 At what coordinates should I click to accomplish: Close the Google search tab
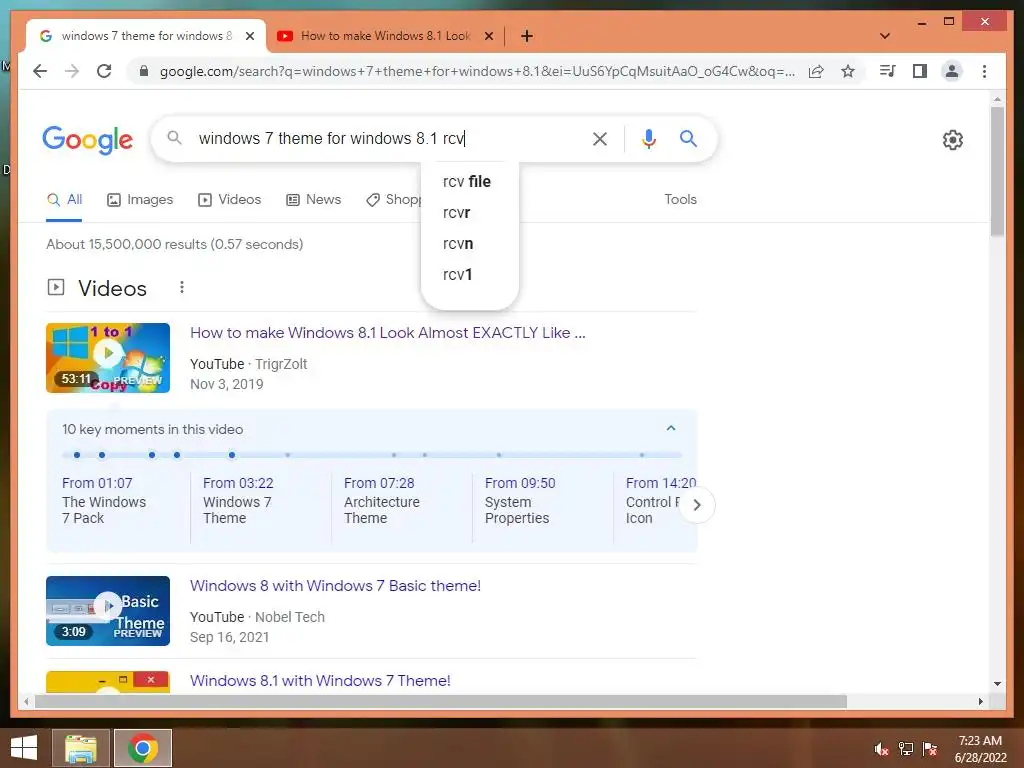(249, 36)
